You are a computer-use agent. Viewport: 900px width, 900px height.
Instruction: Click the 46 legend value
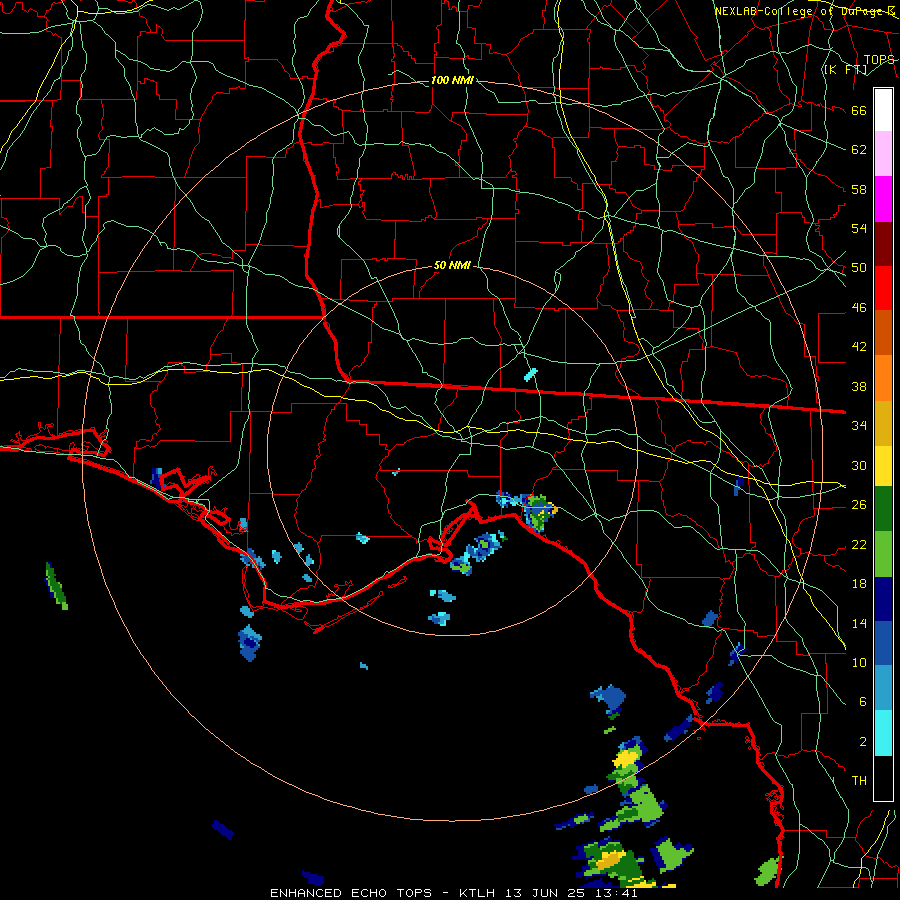click(x=859, y=308)
